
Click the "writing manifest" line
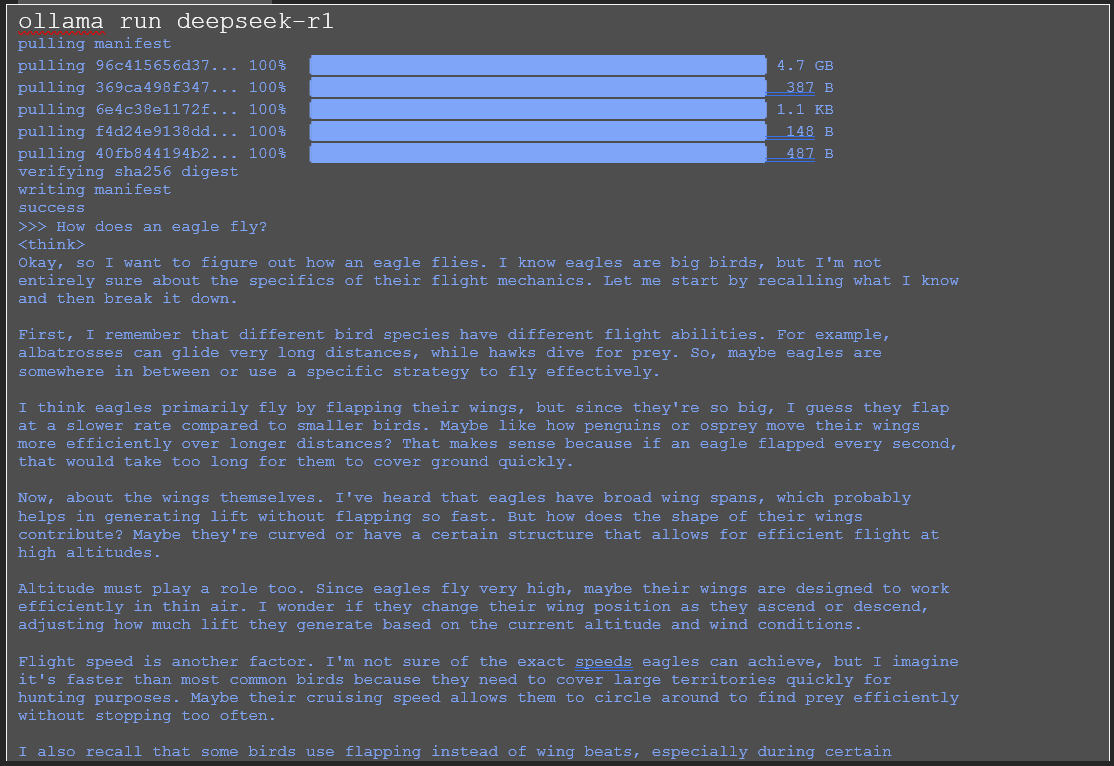[x=94, y=190]
